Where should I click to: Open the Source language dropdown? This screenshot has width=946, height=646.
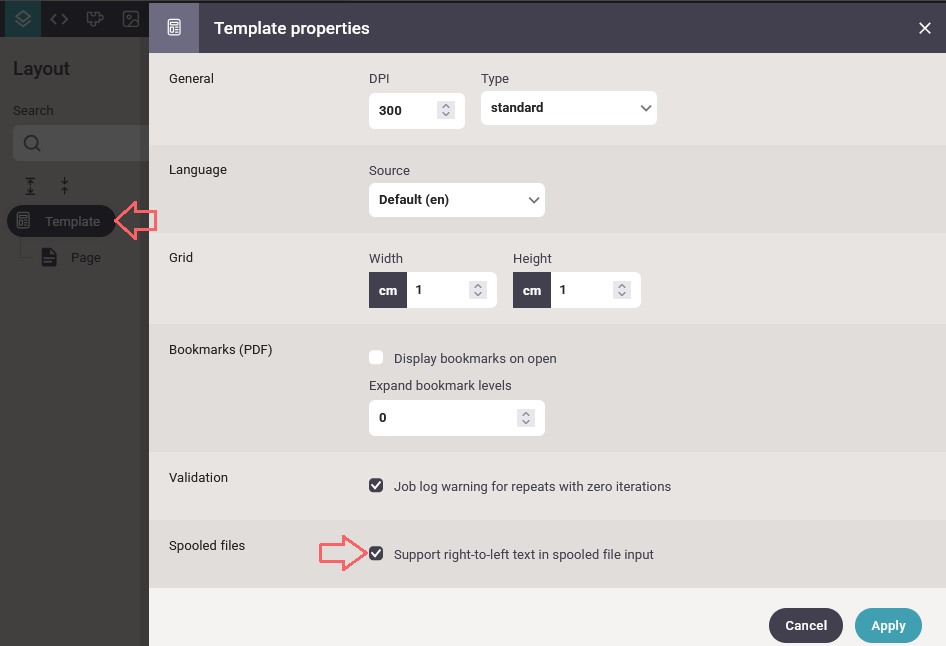coord(457,200)
